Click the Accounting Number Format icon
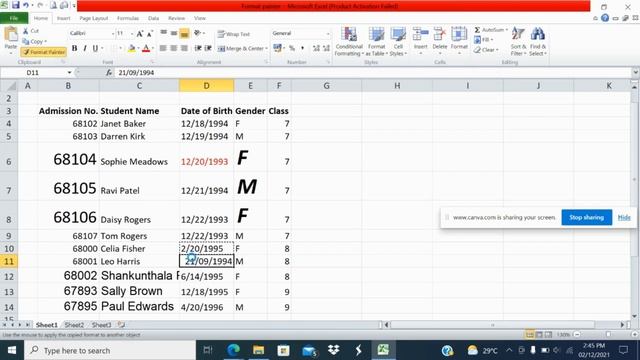This screenshot has width=640, height=360. [x=277, y=49]
